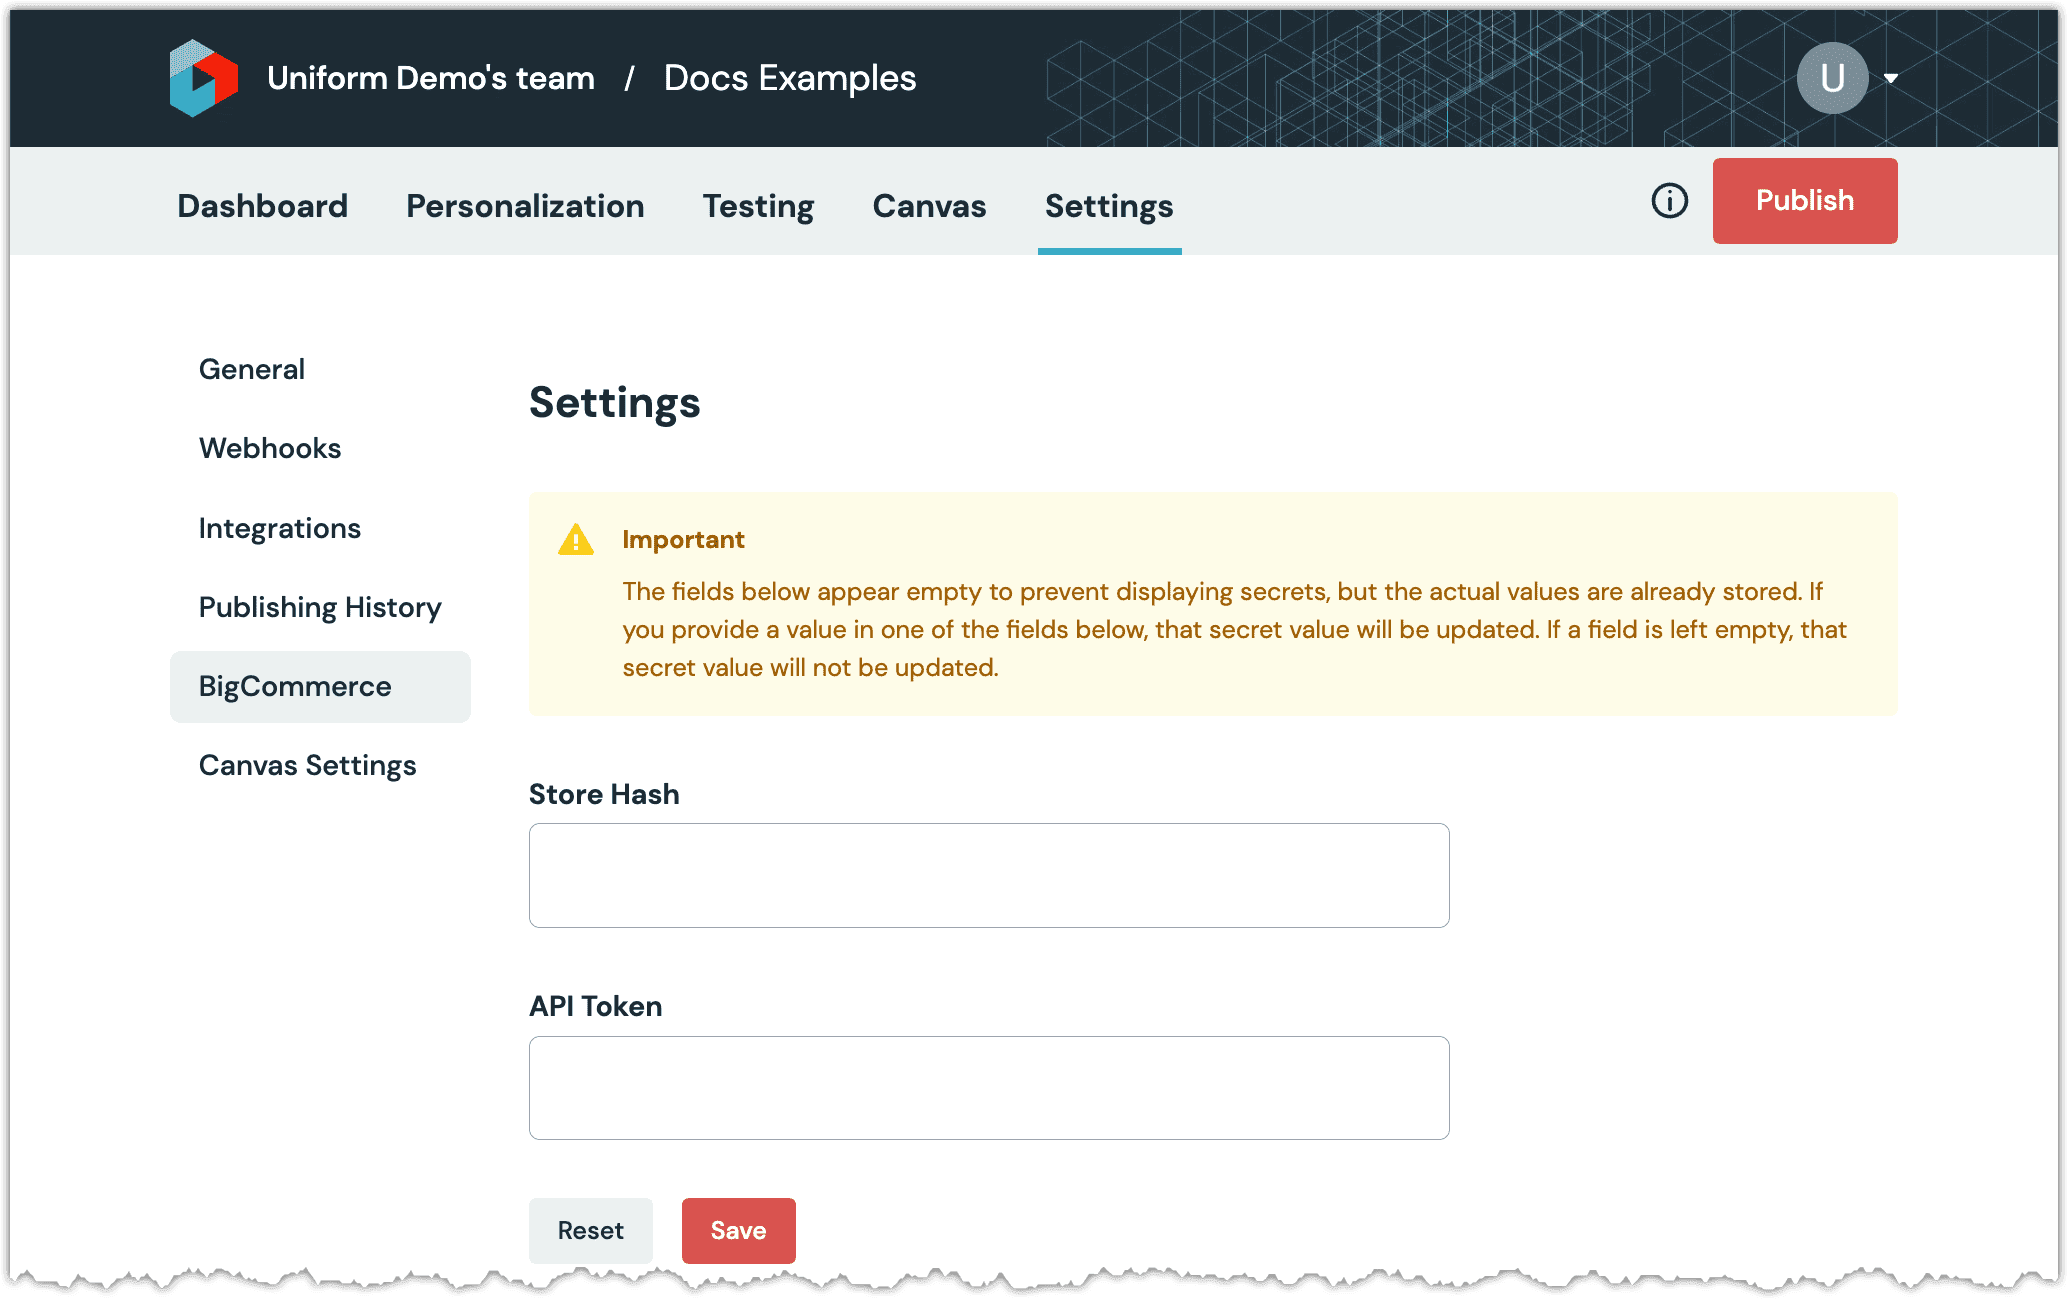Screen dimensions: 2068x1300
Task: Click the Store Hash input field
Action: (990, 875)
